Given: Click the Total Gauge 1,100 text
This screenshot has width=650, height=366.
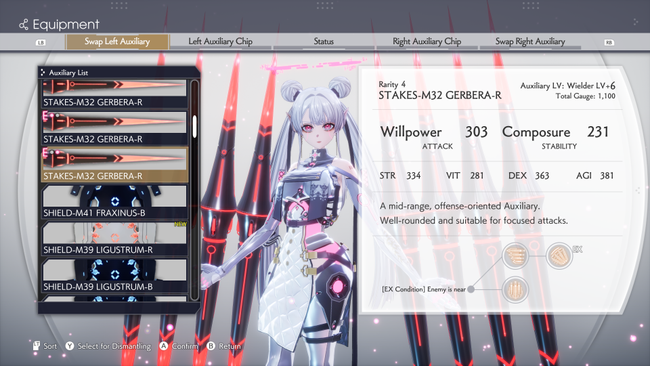Looking at the screenshot, I should [585, 96].
